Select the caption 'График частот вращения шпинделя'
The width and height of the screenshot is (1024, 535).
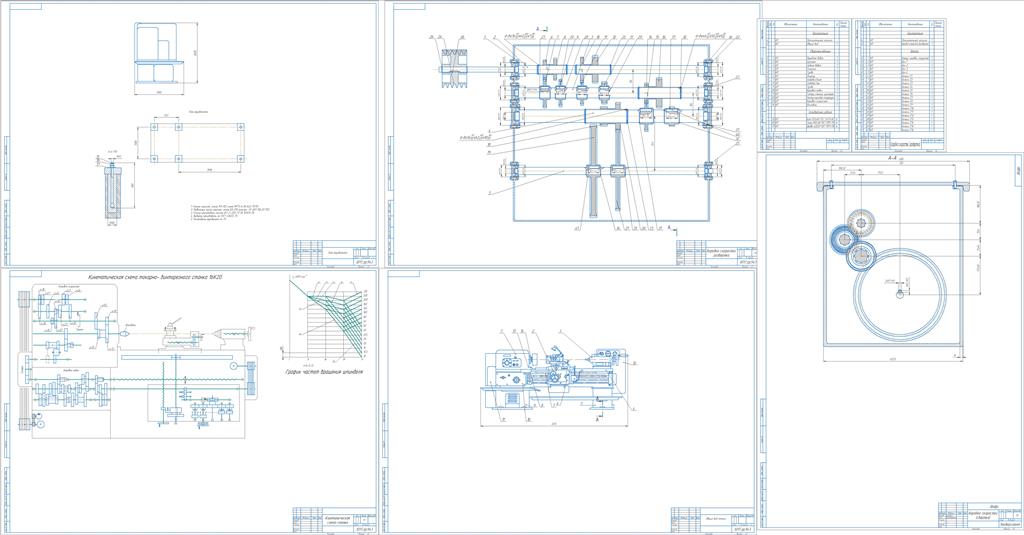coord(323,372)
